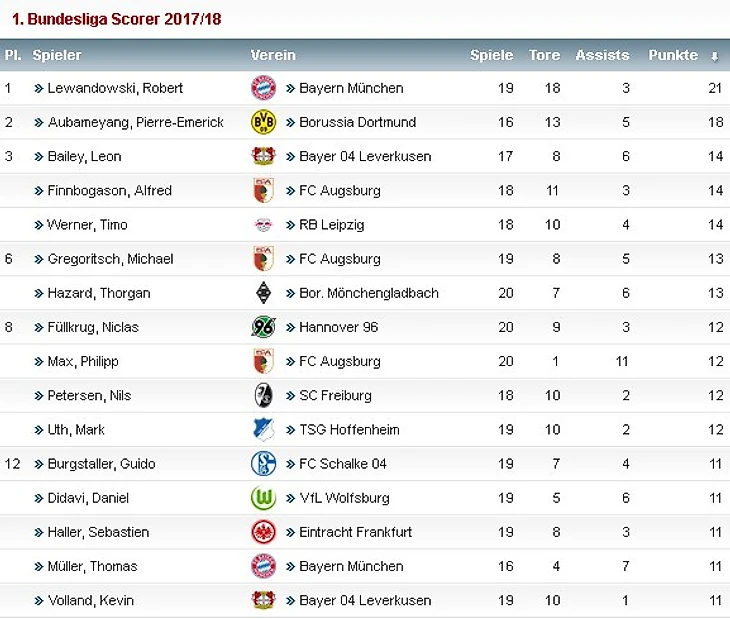Click the Bayern München logo beside Lewandowski
The height and width of the screenshot is (619, 730).
[263, 88]
